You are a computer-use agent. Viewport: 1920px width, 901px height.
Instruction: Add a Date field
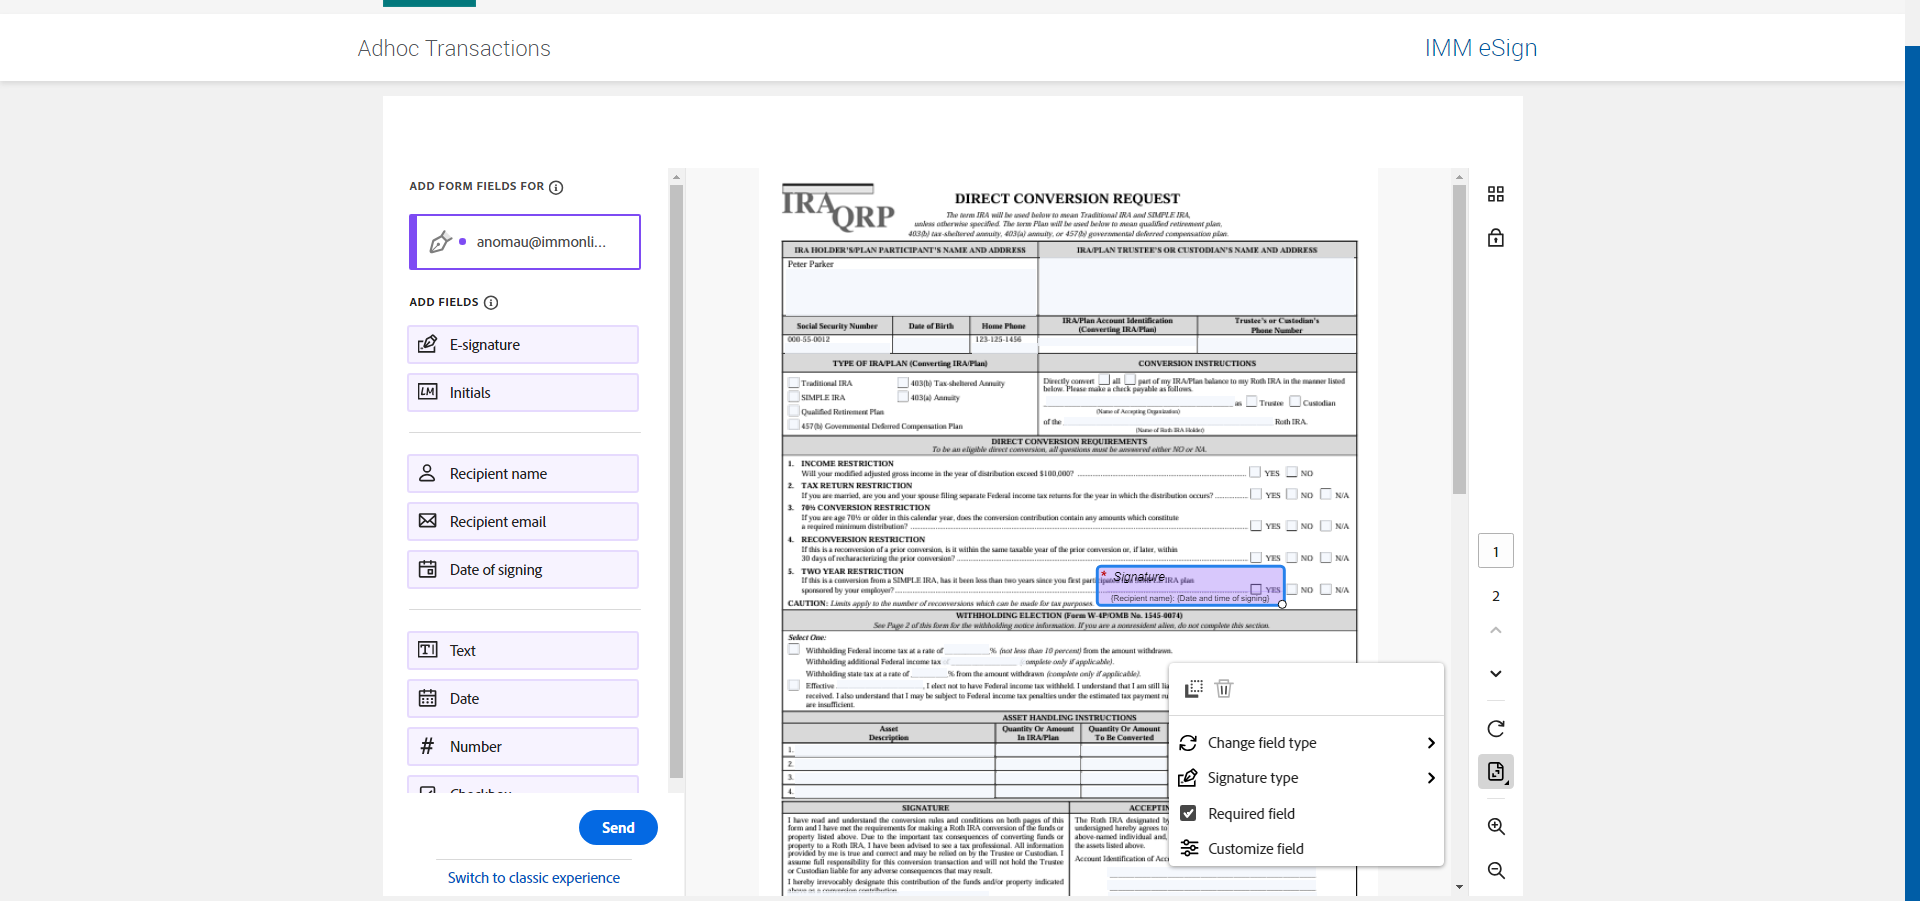coord(523,699)
